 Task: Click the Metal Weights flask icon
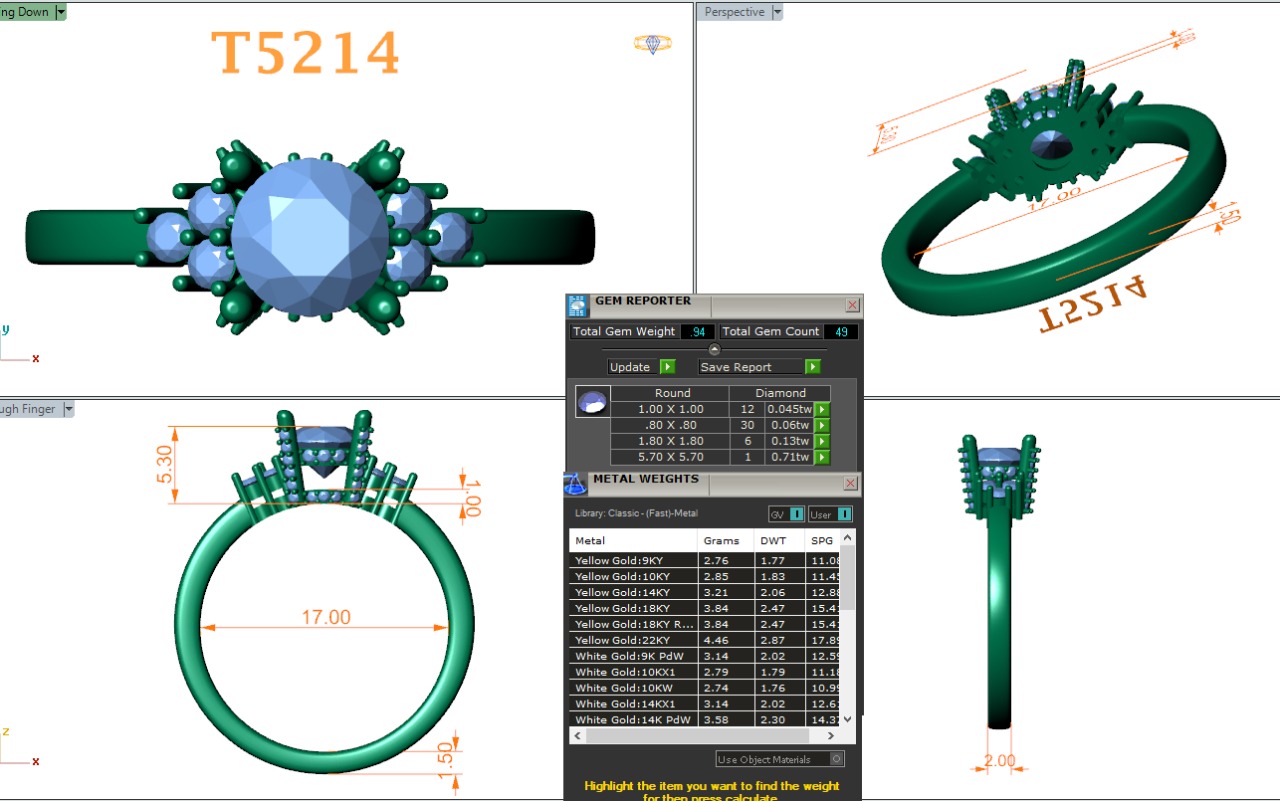[575, 484]
